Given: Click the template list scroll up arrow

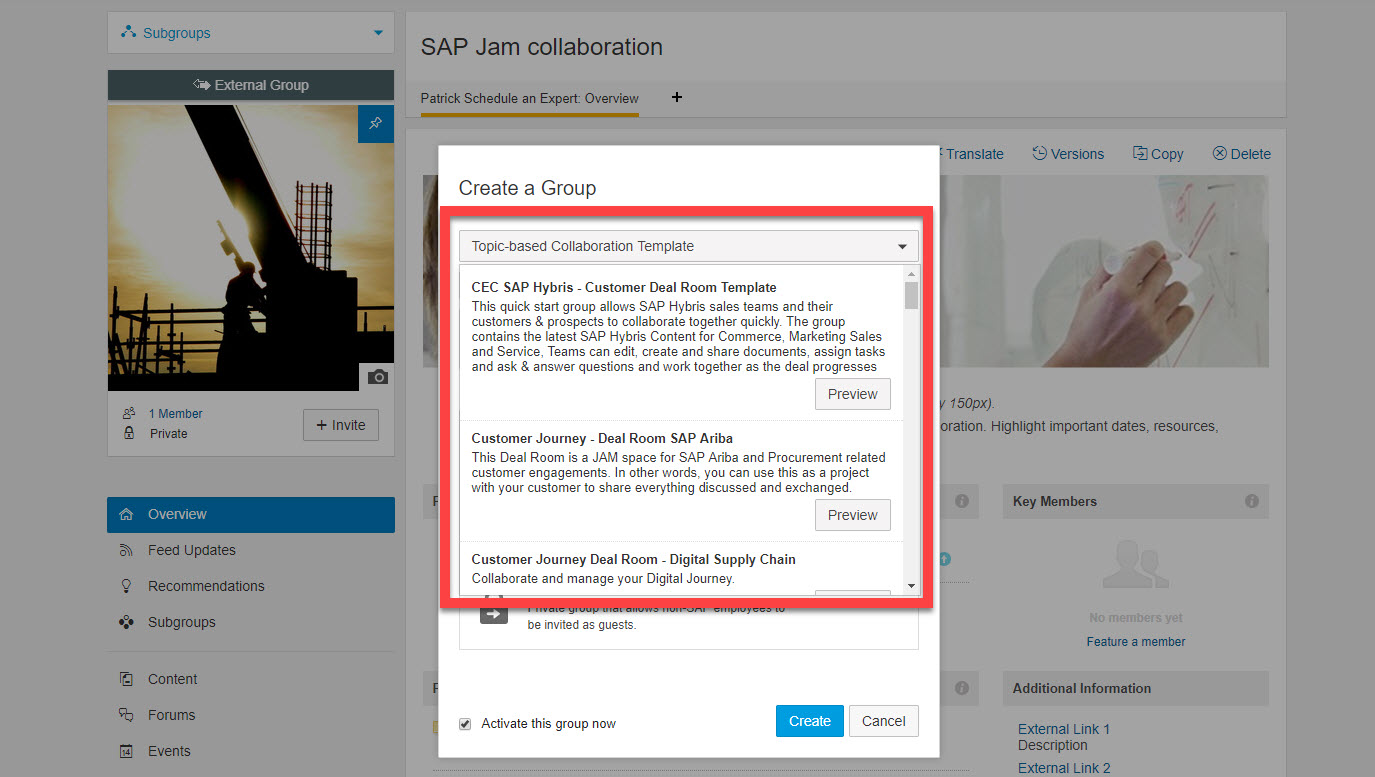Looking at the screenshot, I should pyautogui.click(x=911, y=274).
